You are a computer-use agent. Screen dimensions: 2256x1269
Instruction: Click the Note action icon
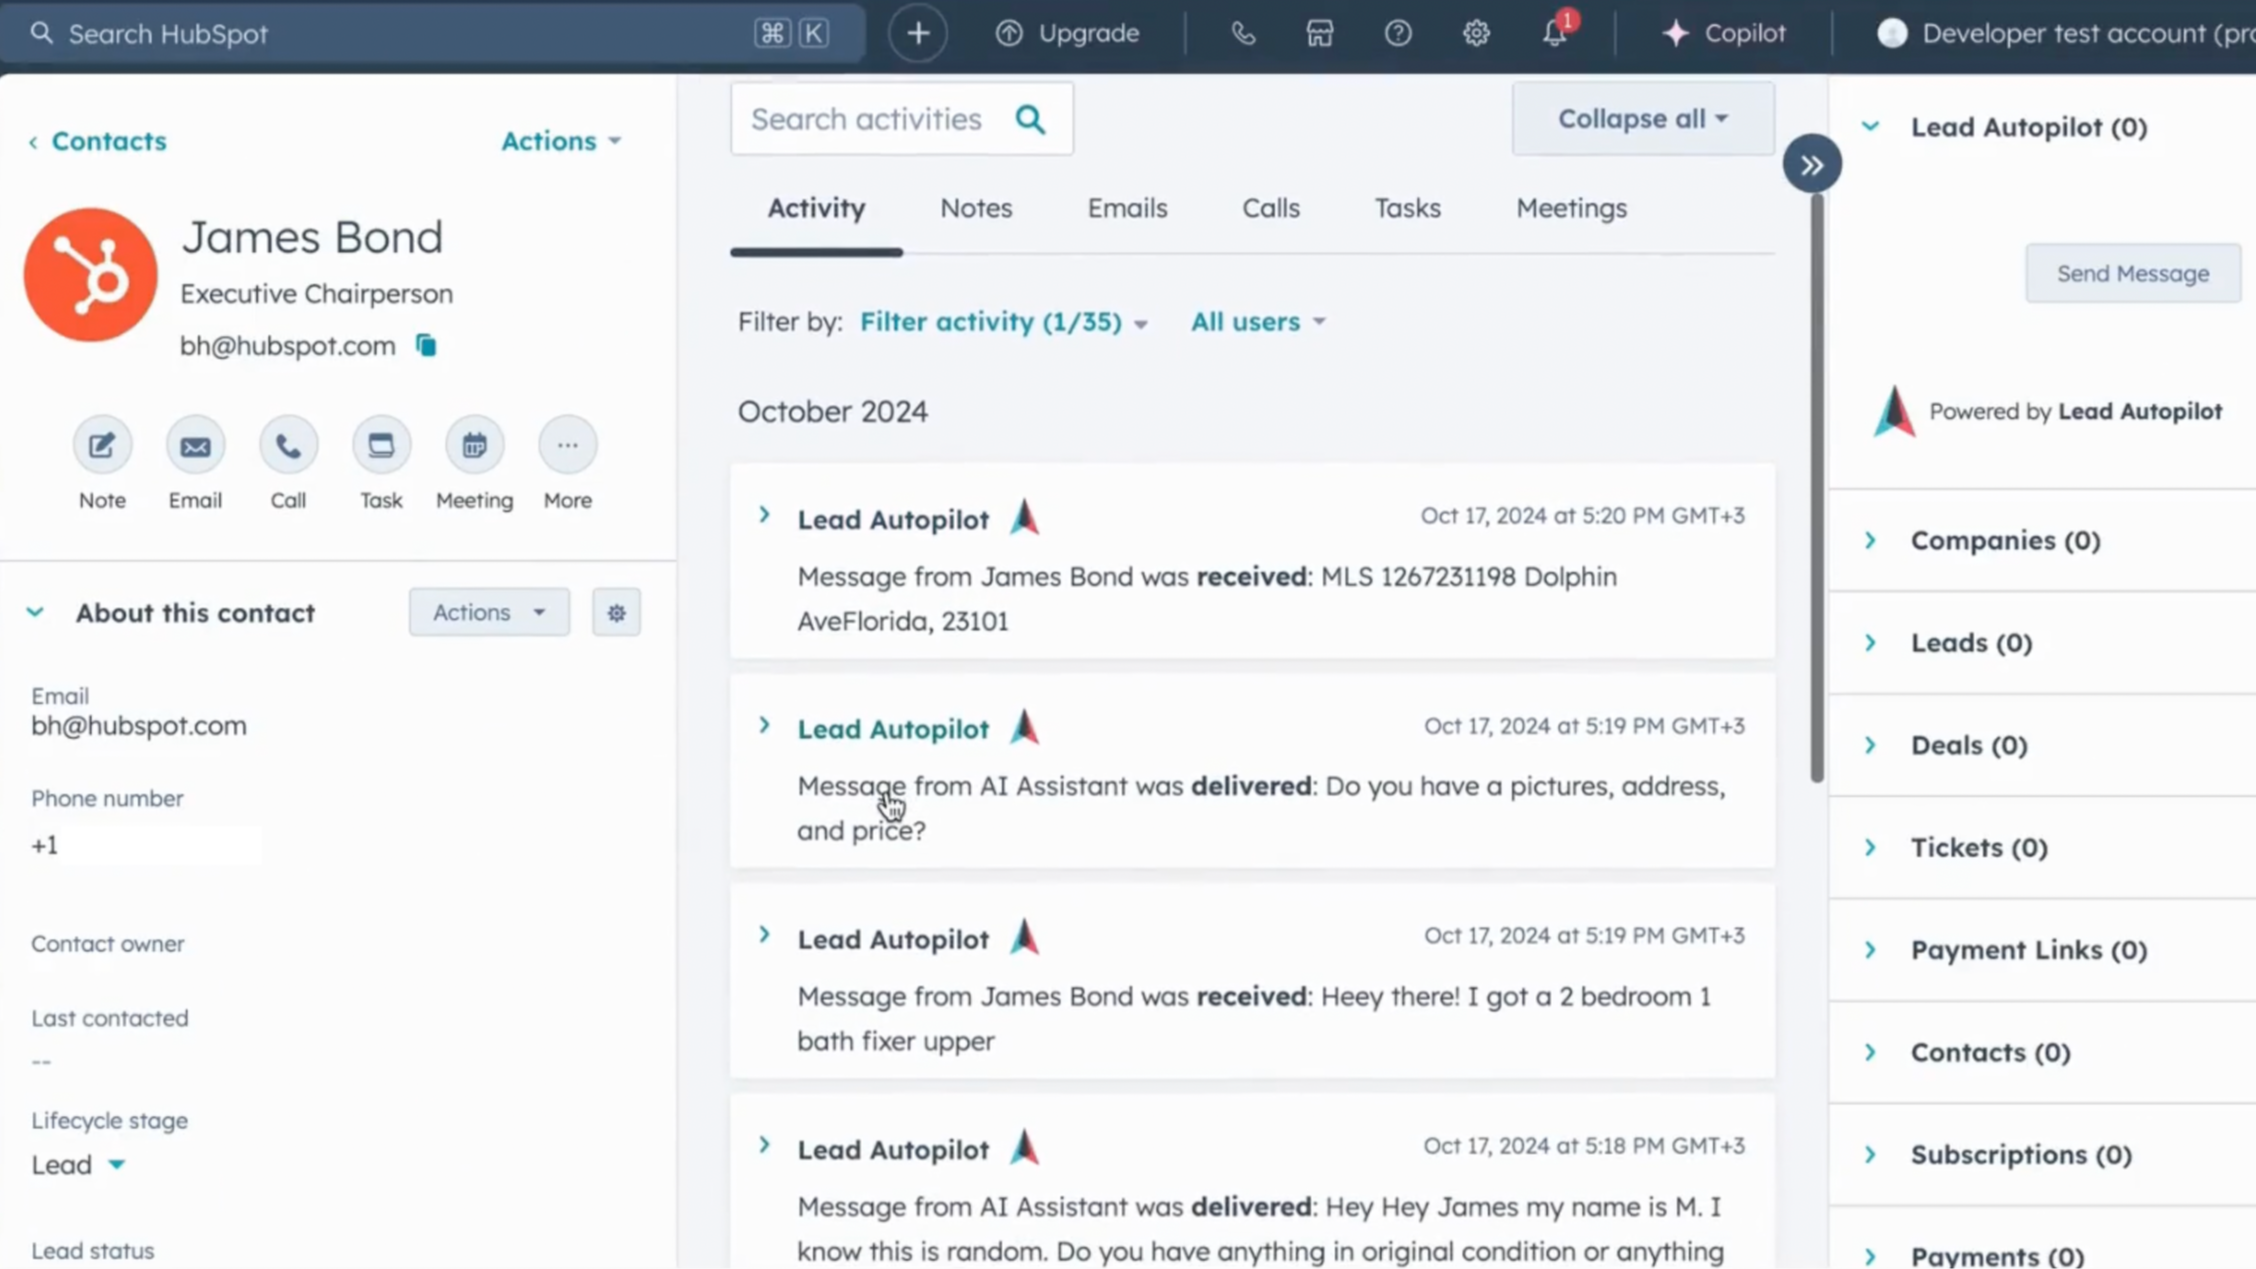click(102, 446)
